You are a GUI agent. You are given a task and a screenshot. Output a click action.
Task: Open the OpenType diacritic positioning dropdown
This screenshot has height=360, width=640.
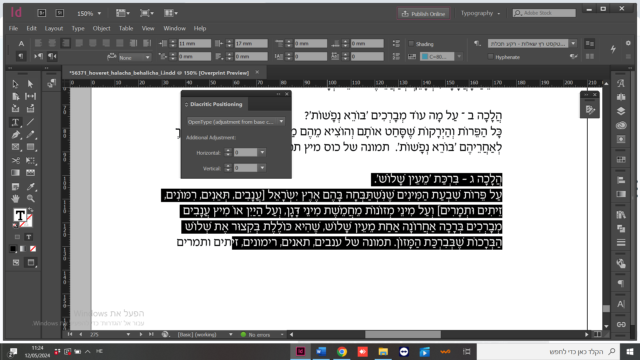(236, 122)
